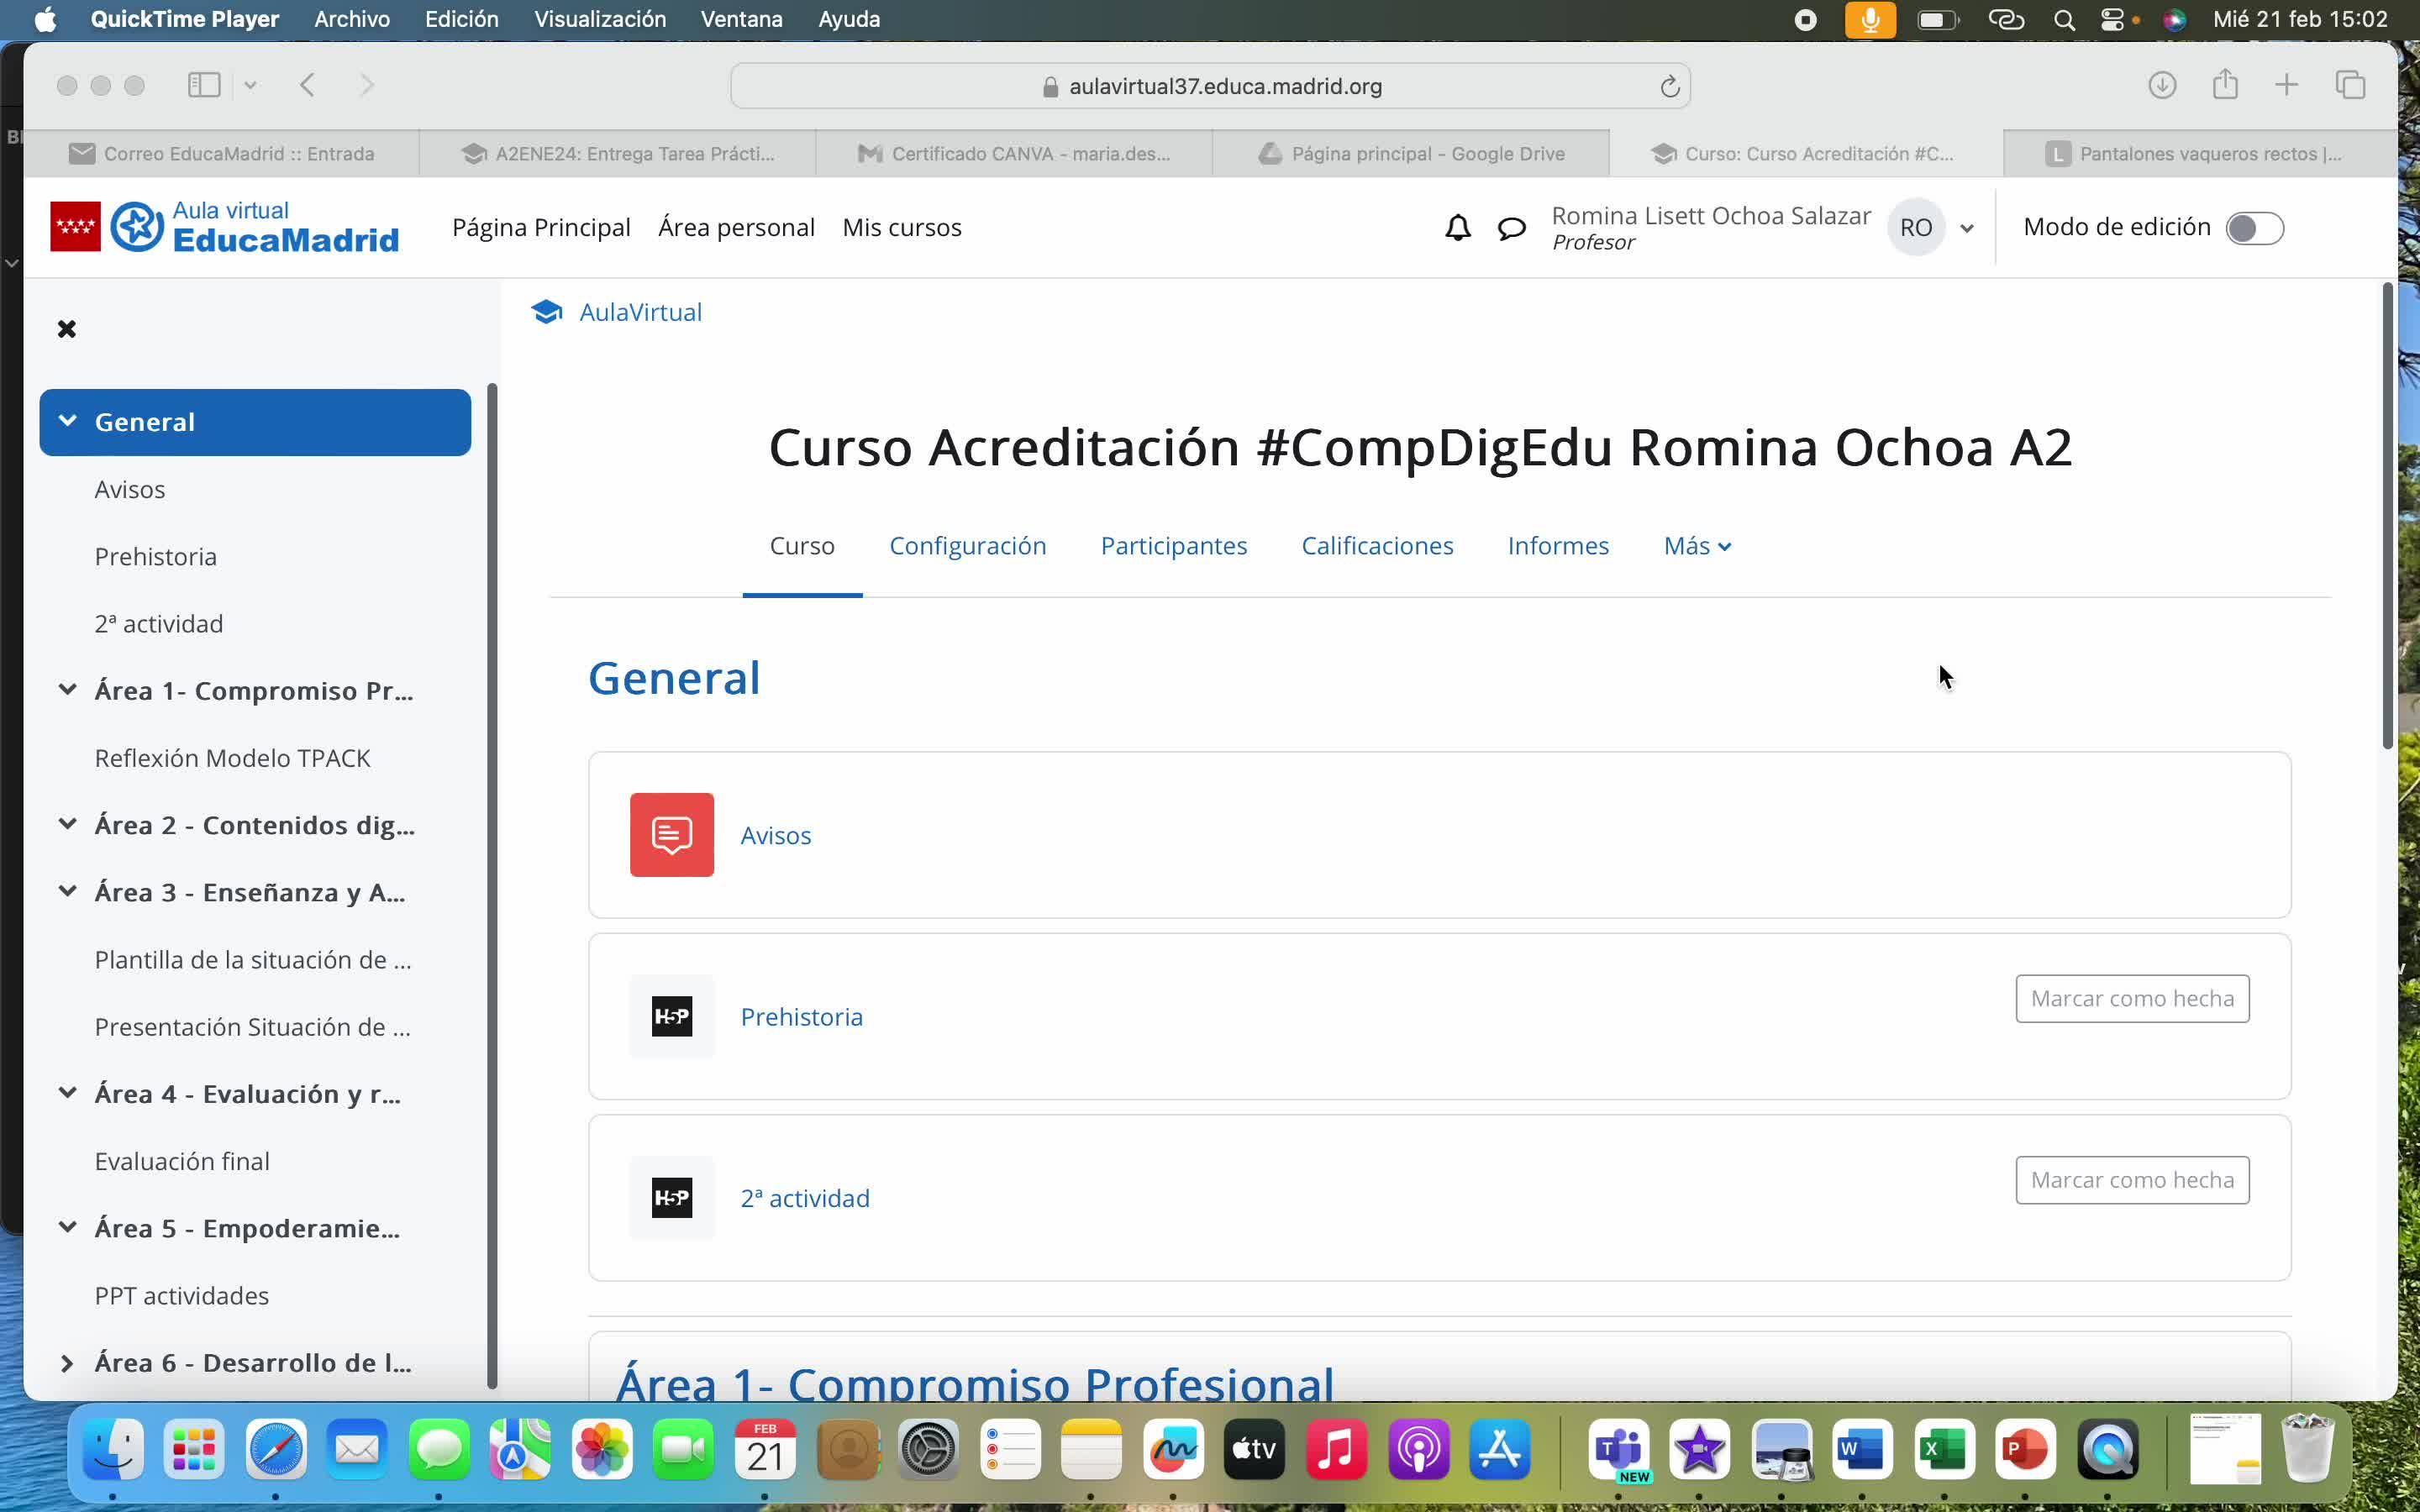Open the Más dropdown menu
Viewport: 2420px width, 1512px height.
tap(1696, 546)
